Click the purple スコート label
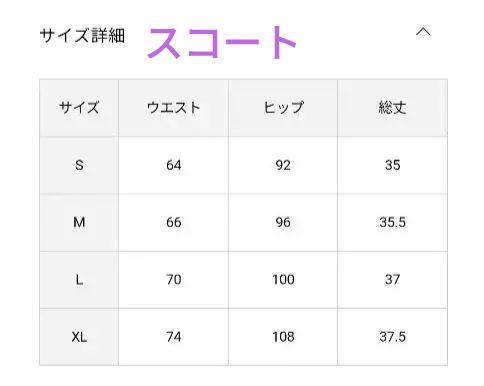 coord(222,43)
